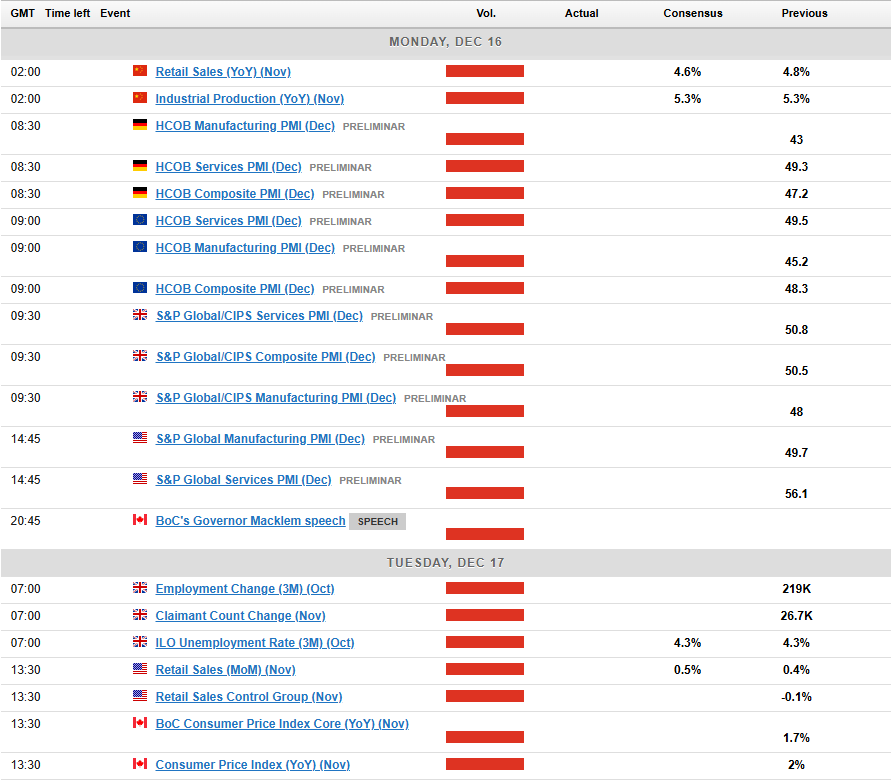Image resolution: width=891 pixels, height=780 pixels.
Task: Click Germany flag beside HCOB Manufacturing PMI
Action: pyautogui.click(x=140, y=124)
